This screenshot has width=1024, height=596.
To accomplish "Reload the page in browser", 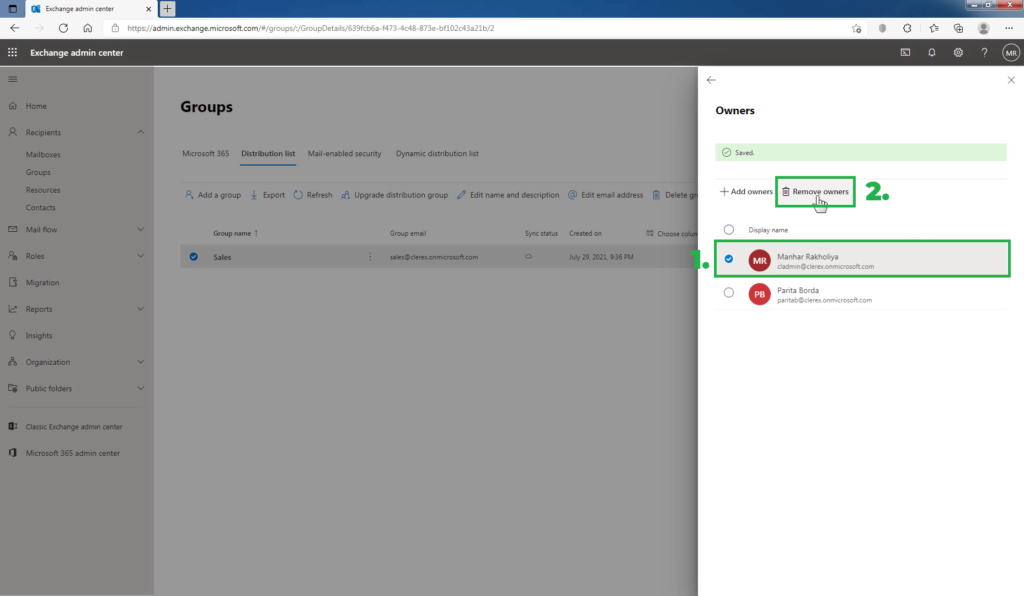I will [x=63, y=28].
